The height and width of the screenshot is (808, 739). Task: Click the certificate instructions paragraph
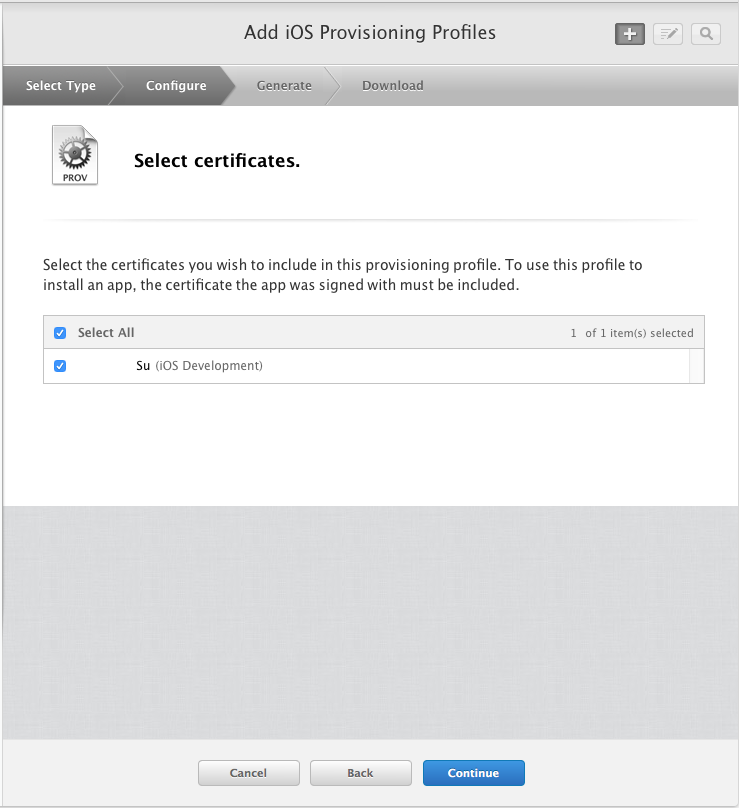tap(343, 275)
